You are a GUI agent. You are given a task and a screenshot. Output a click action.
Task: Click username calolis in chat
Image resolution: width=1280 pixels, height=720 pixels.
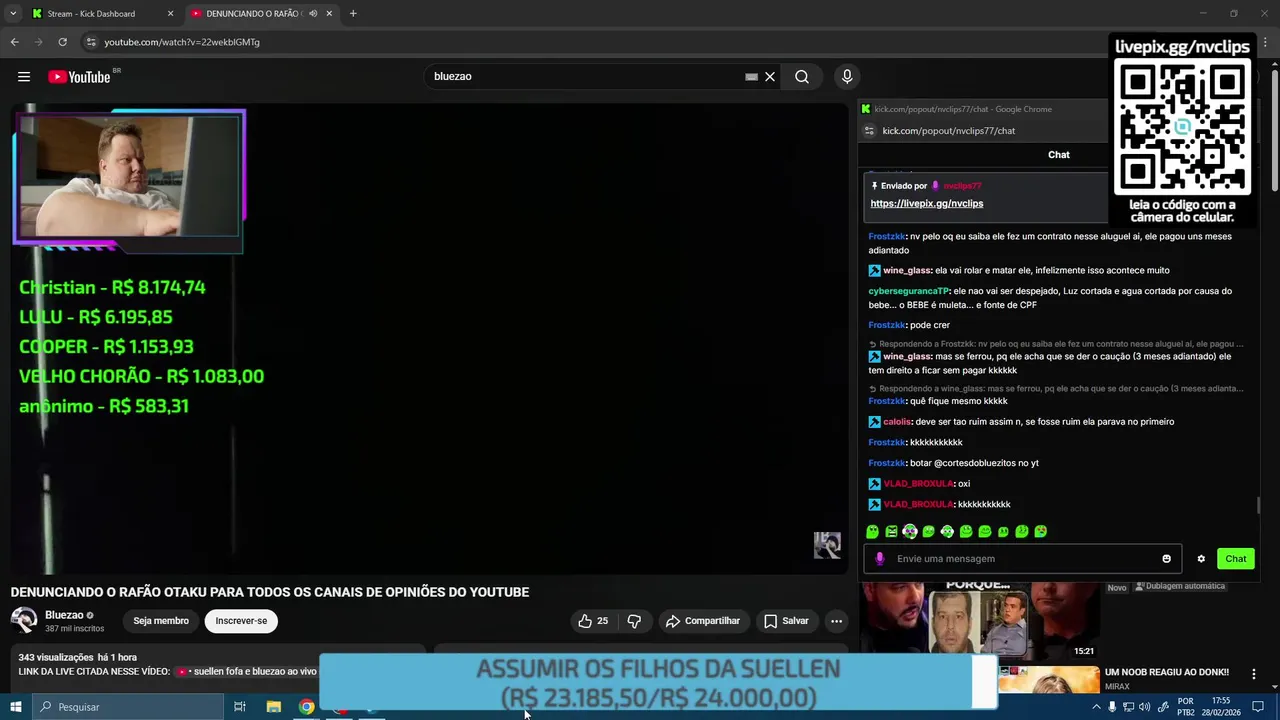point(897,422)
